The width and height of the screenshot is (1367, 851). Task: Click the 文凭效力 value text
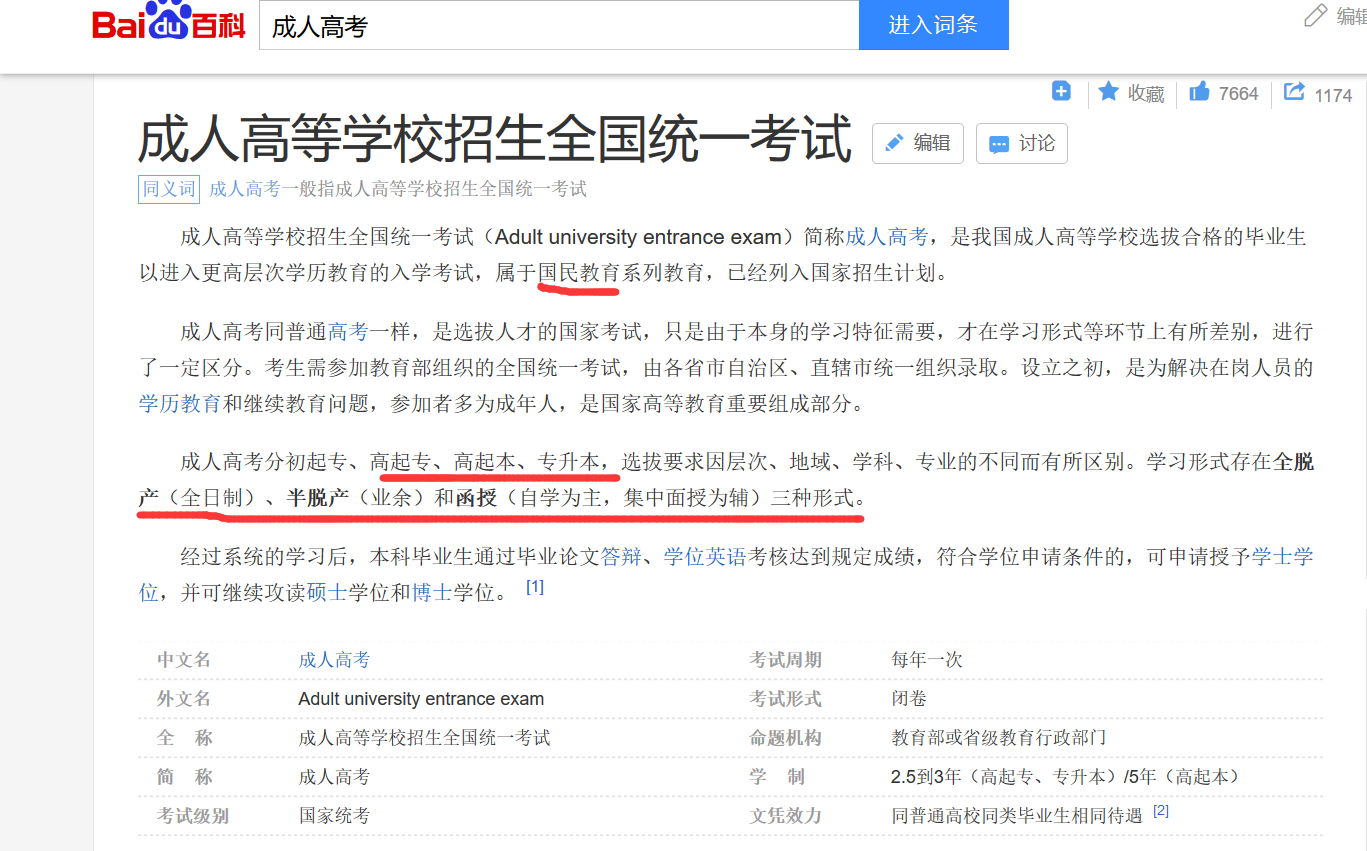click(1017, 816)
